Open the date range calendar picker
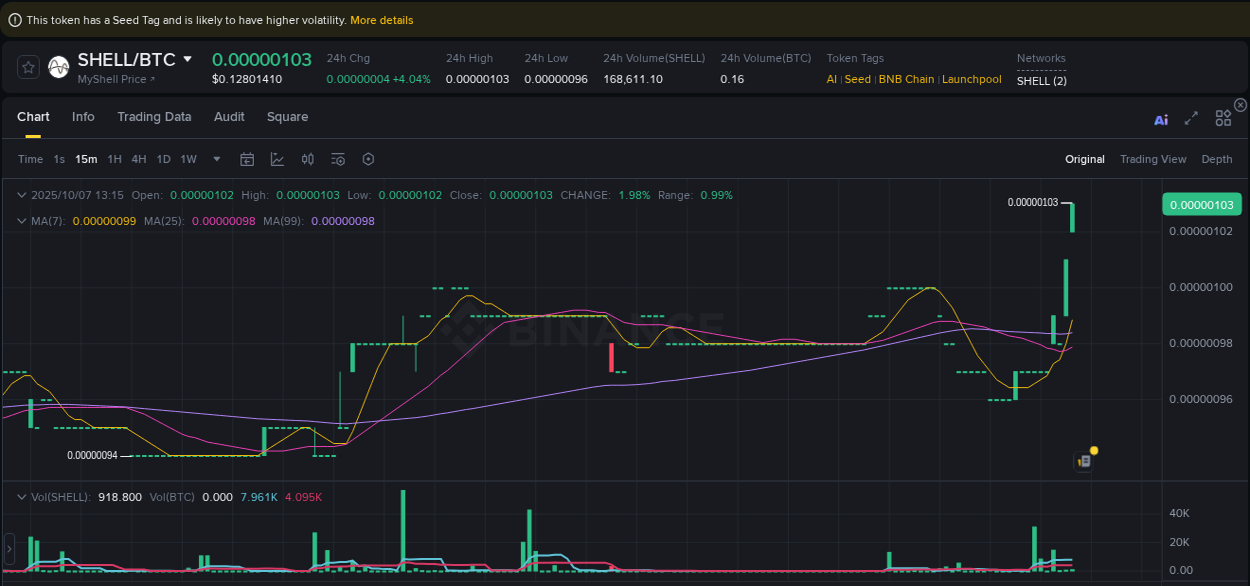Image resolution: width=1250 pixels, height=586 pixels. [247, 159]
